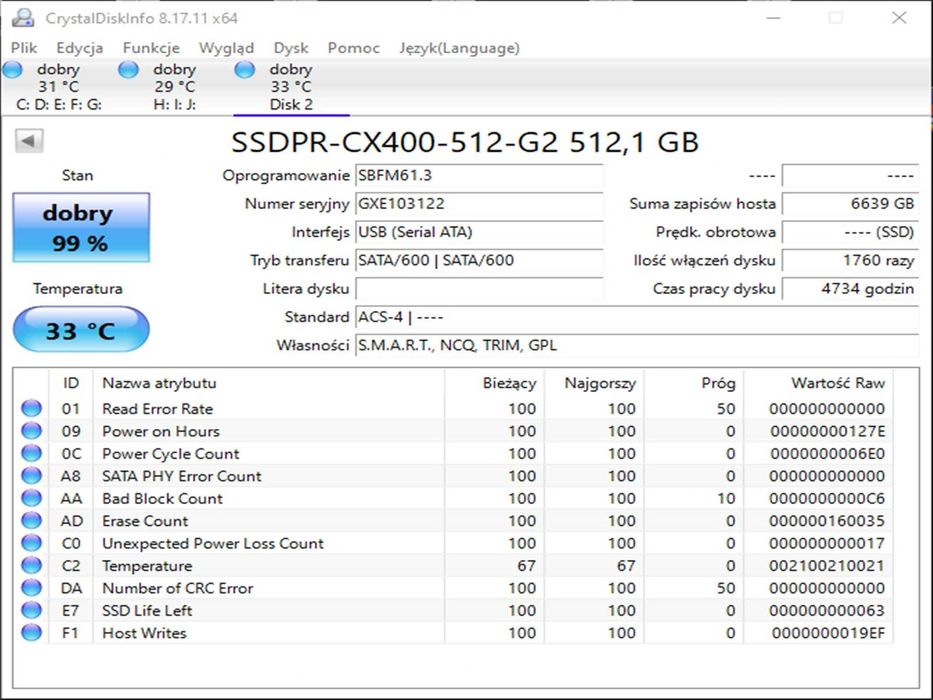
Task: Click status orb of Read Error Rate row
Action: click(x=32, y=408)
